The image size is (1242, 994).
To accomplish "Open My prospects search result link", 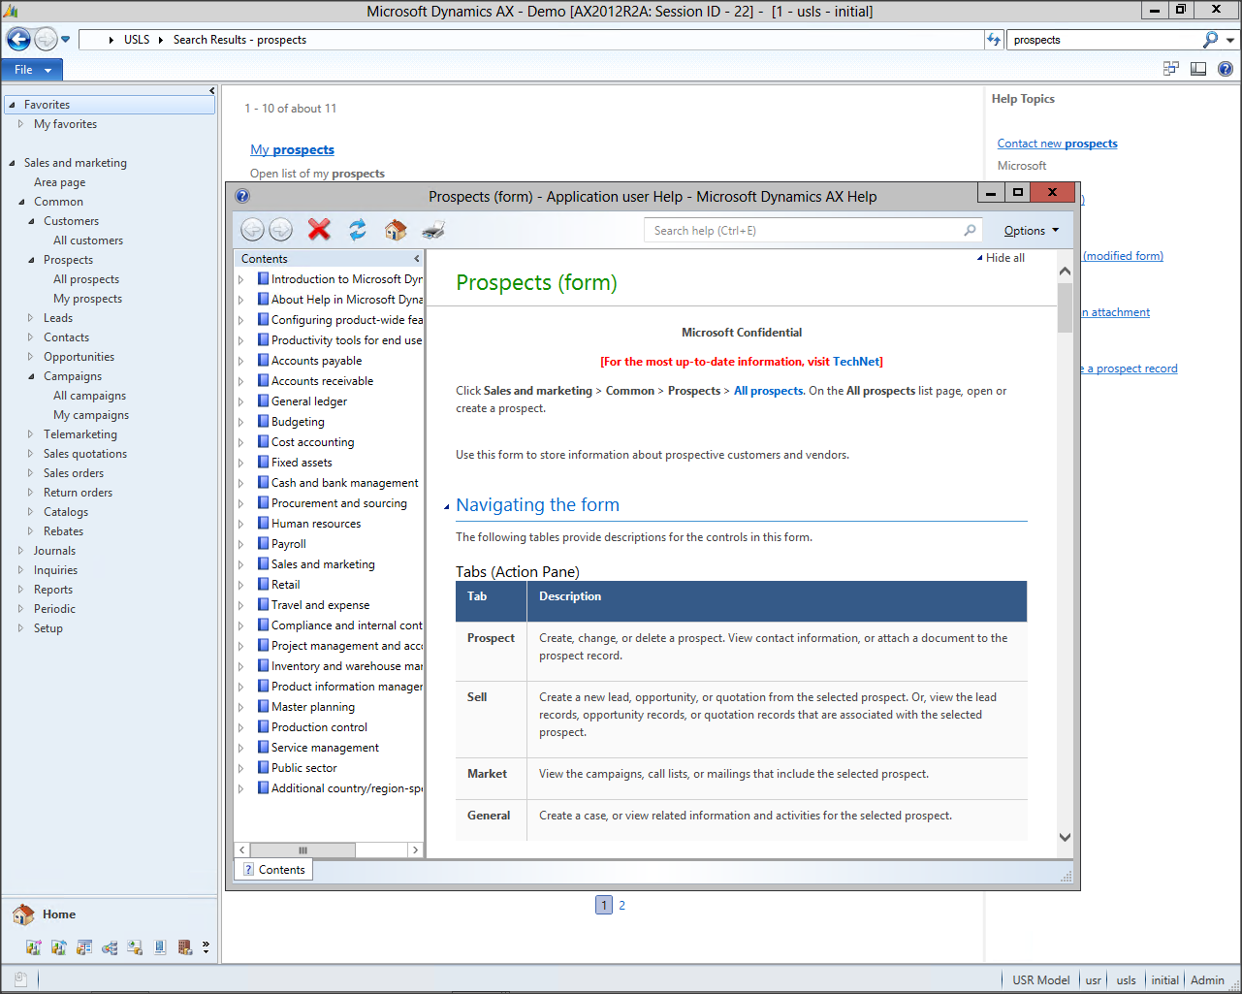I will [x=292, y=150].
